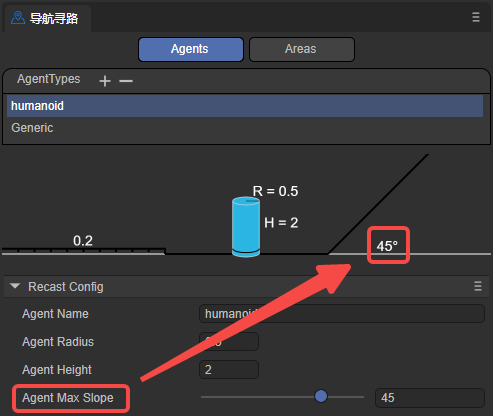Screen dimensions: 493x416
Task: Remove agent type with minus icon
Action: coord(126,81)
